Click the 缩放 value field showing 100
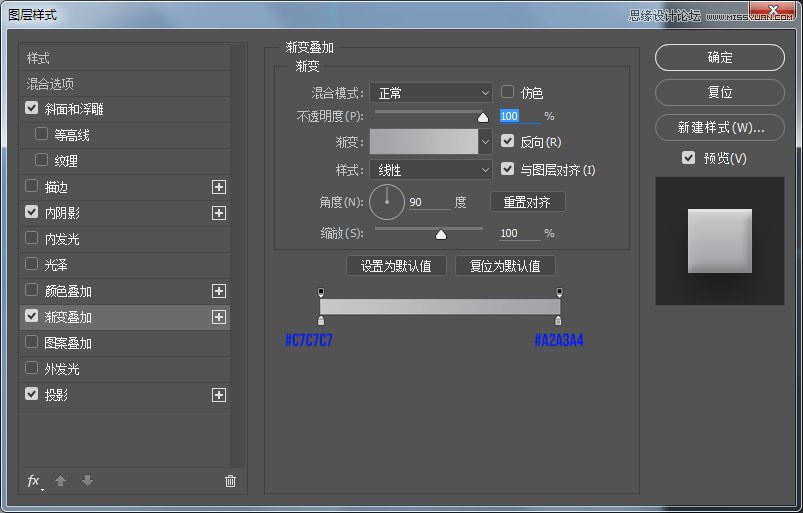Viewport: 803px width, 513px height. tap(519, 233)
